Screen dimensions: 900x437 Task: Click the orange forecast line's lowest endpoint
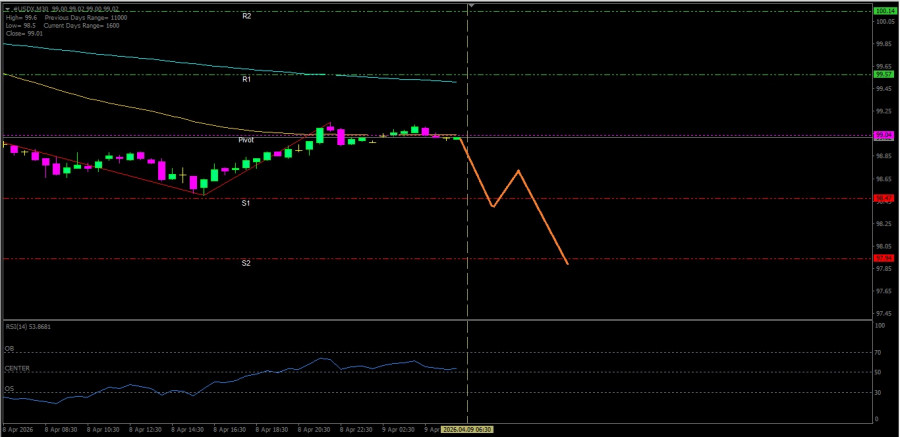(567, 264)
